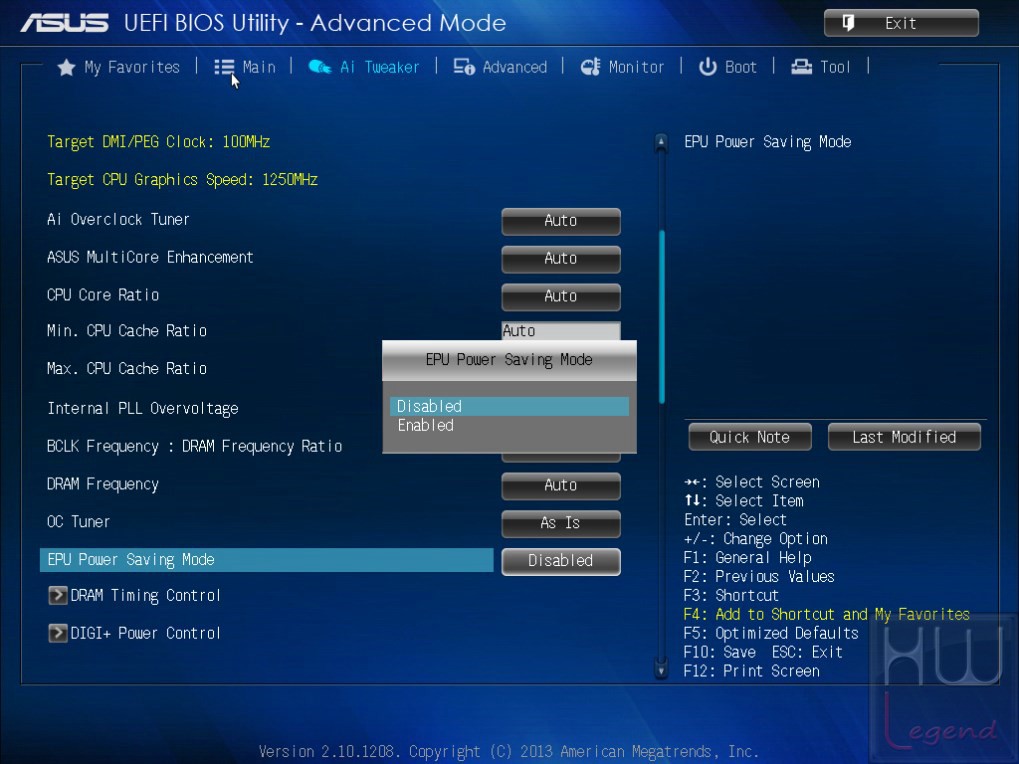Click the Advanced tab icon
The image size is (1019, 764).
tap(464, 67)
